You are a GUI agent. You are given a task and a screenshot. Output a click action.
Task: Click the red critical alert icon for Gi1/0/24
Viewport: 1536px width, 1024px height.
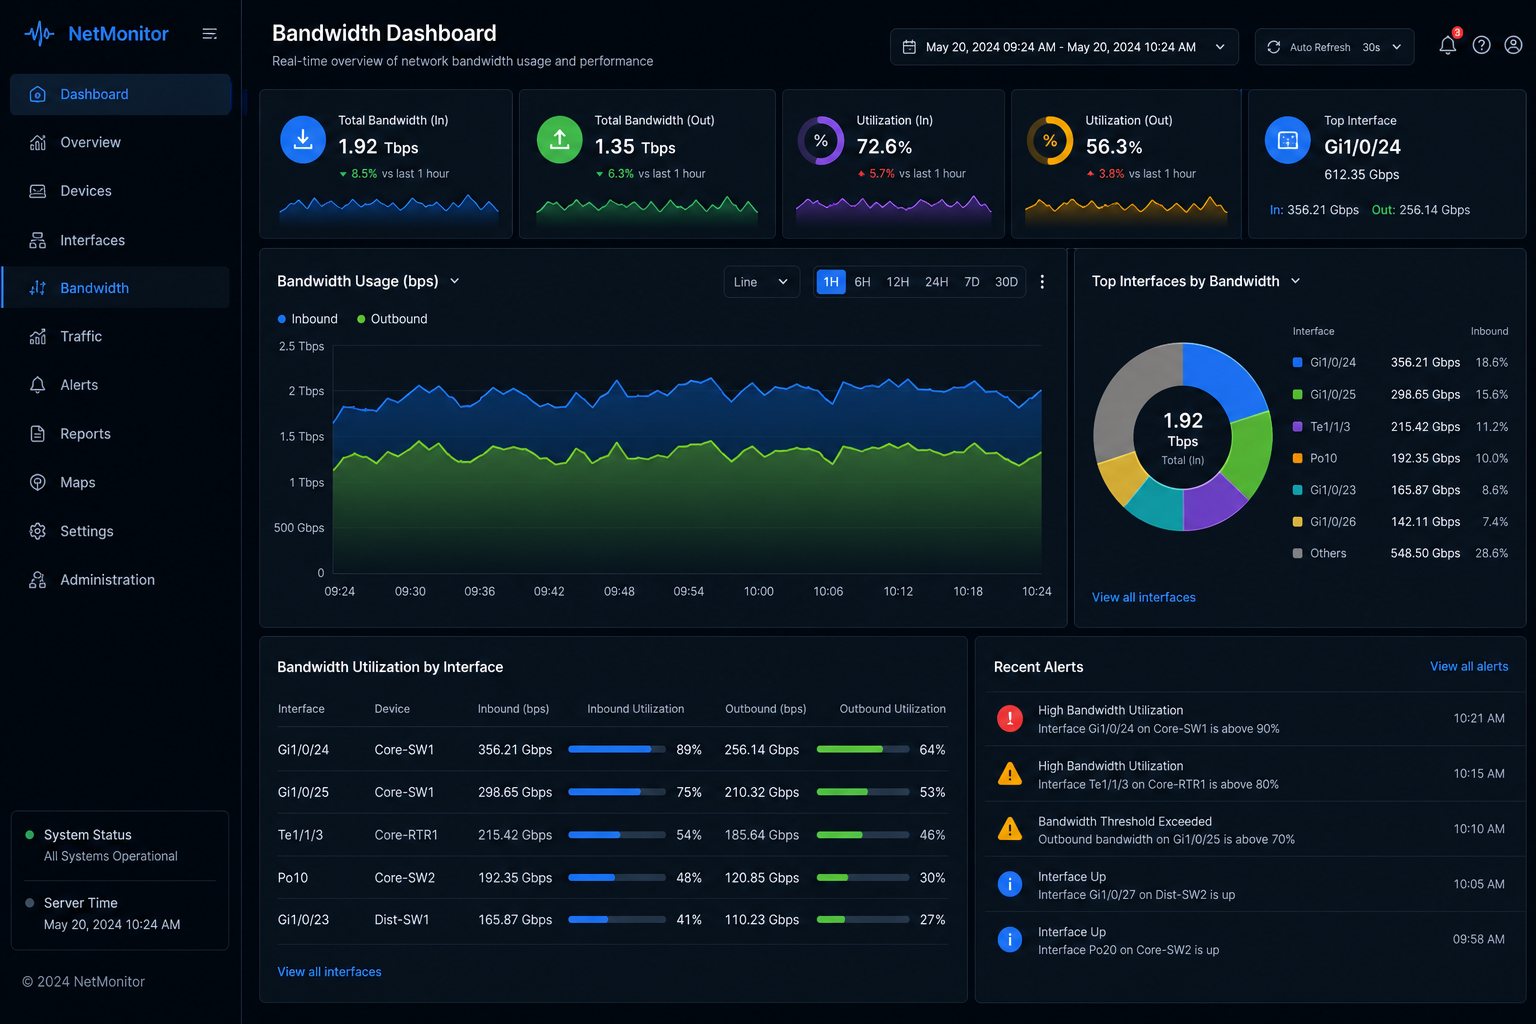coord(1010,718)
